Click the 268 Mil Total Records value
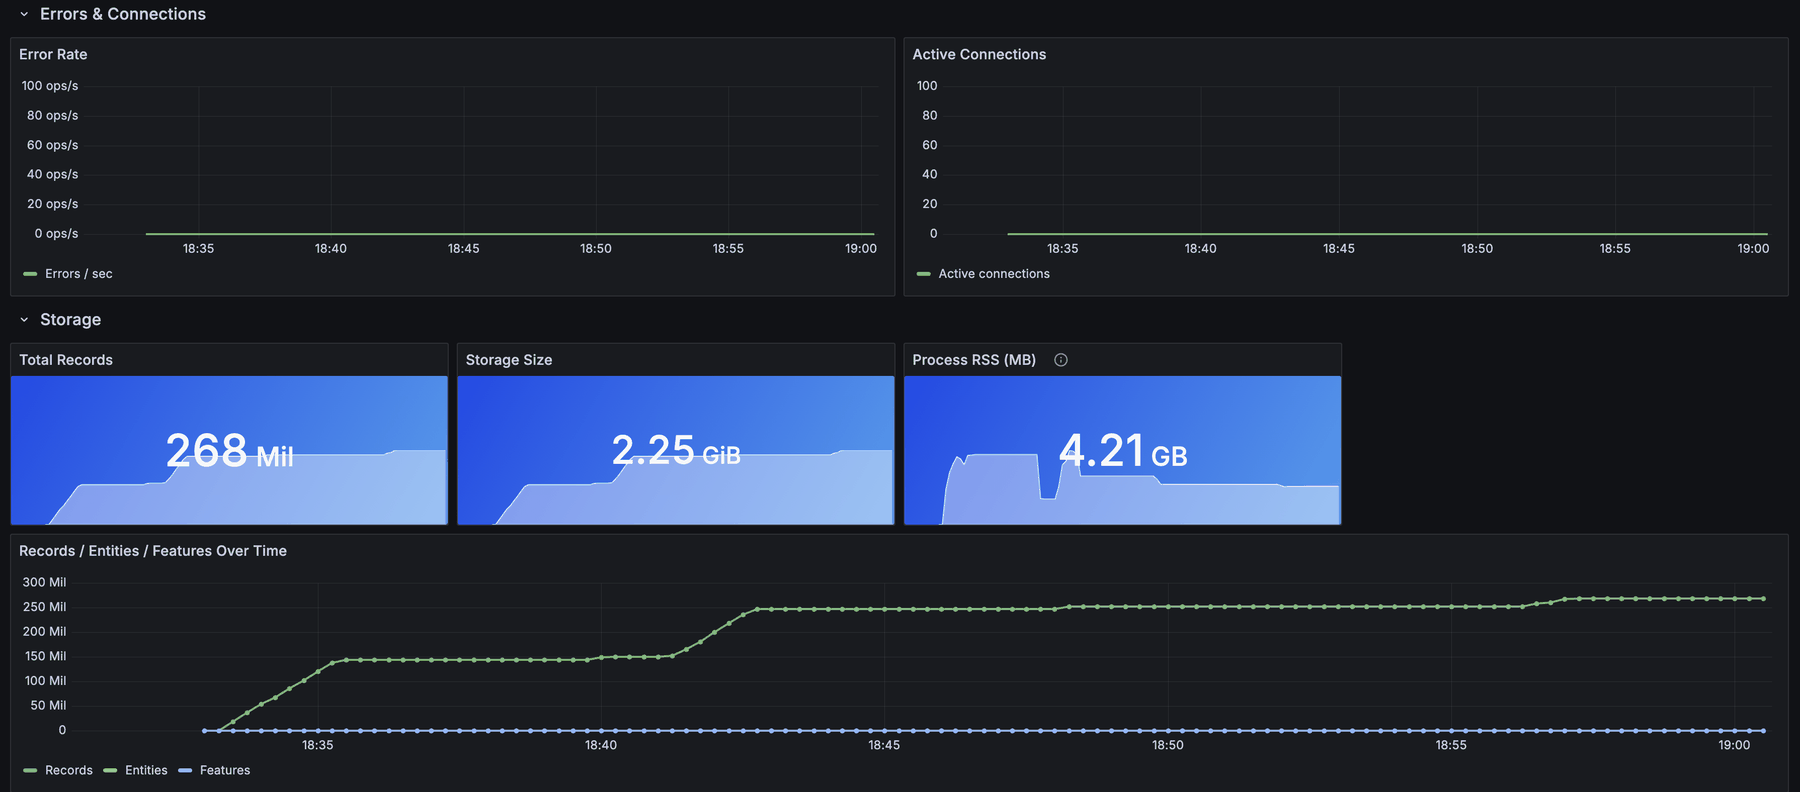 click(229, 451)
